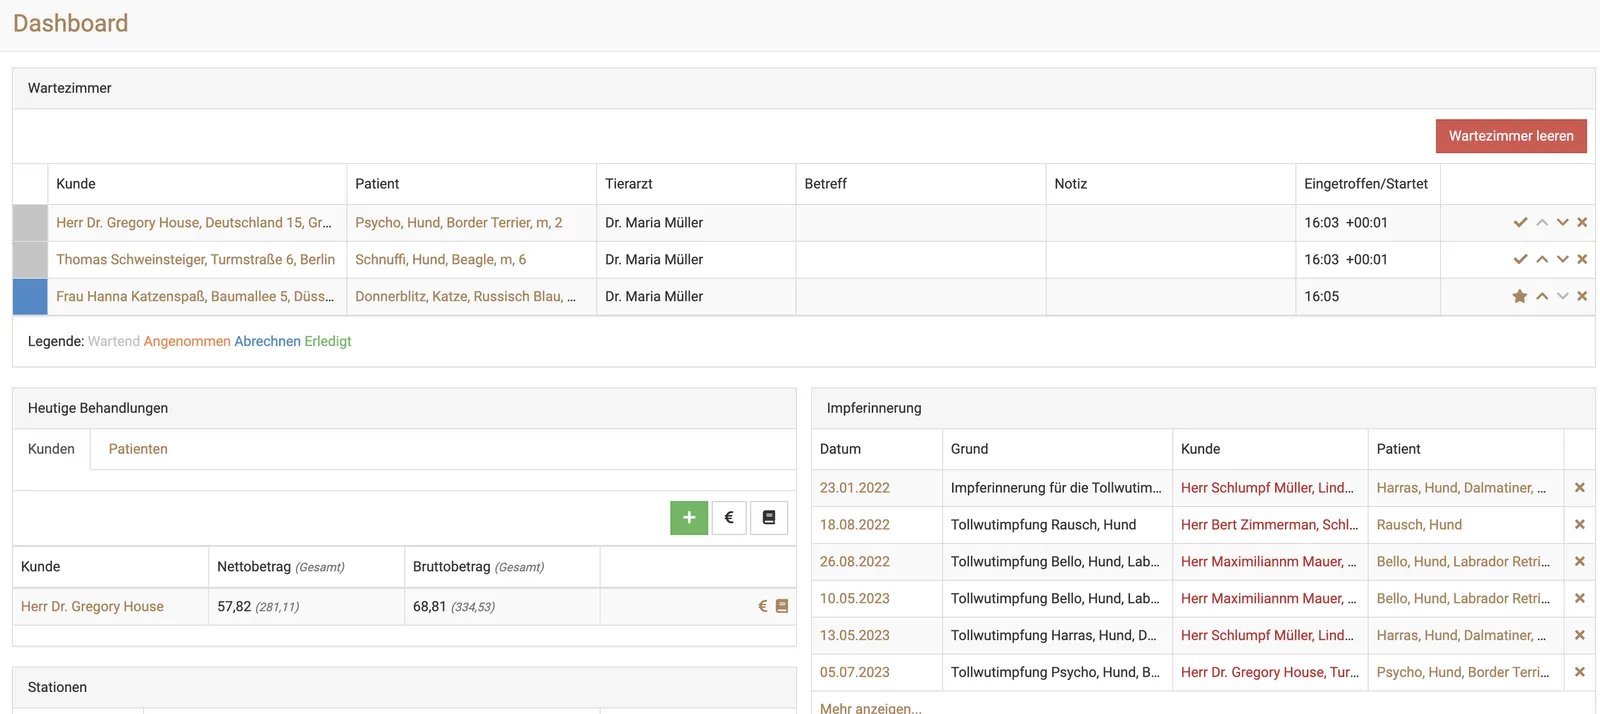Move Gregory House row down

(1562, 223)
